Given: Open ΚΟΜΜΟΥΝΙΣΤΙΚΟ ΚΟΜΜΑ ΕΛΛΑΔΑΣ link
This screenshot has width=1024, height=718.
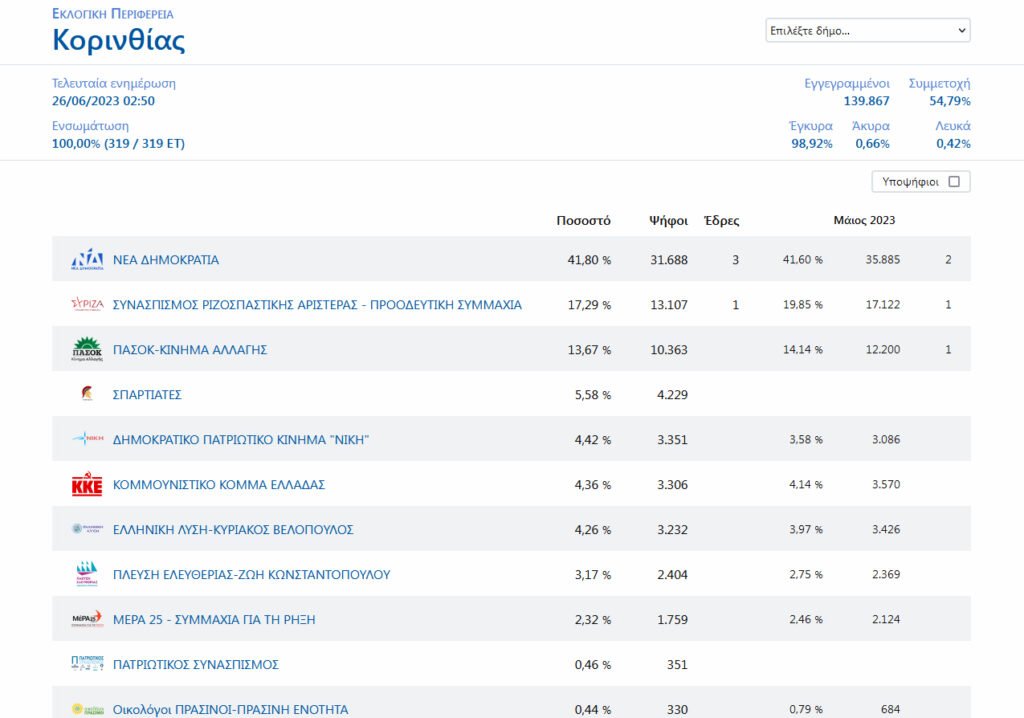Looking at the screenshot, I should pyautogui.click(x=219, y=485).
